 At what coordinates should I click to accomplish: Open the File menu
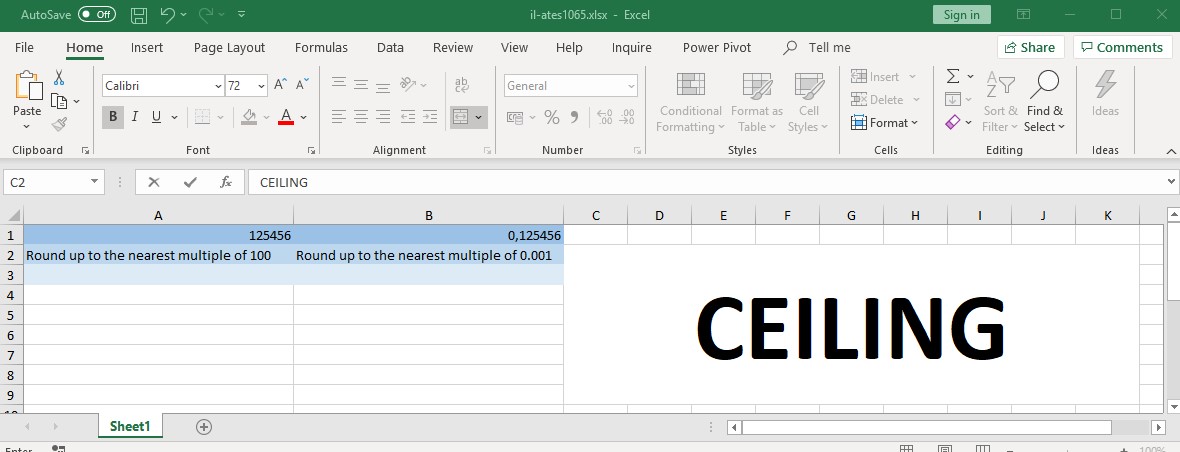tap(24, 47)
